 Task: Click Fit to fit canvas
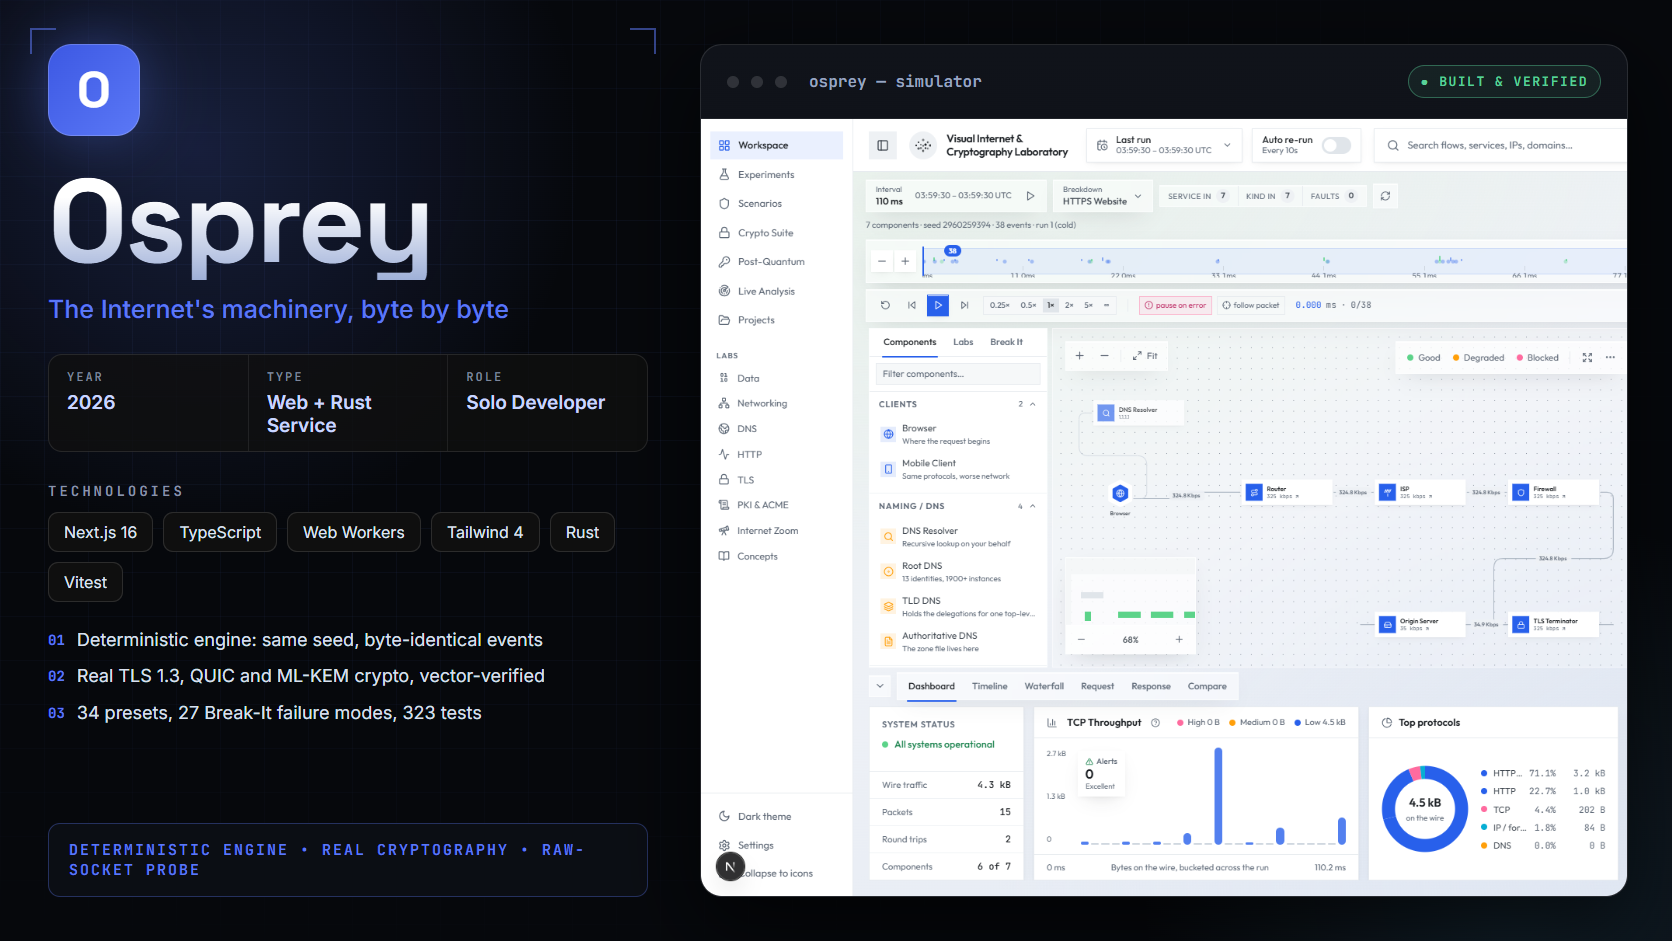[x=1145, y=356]
